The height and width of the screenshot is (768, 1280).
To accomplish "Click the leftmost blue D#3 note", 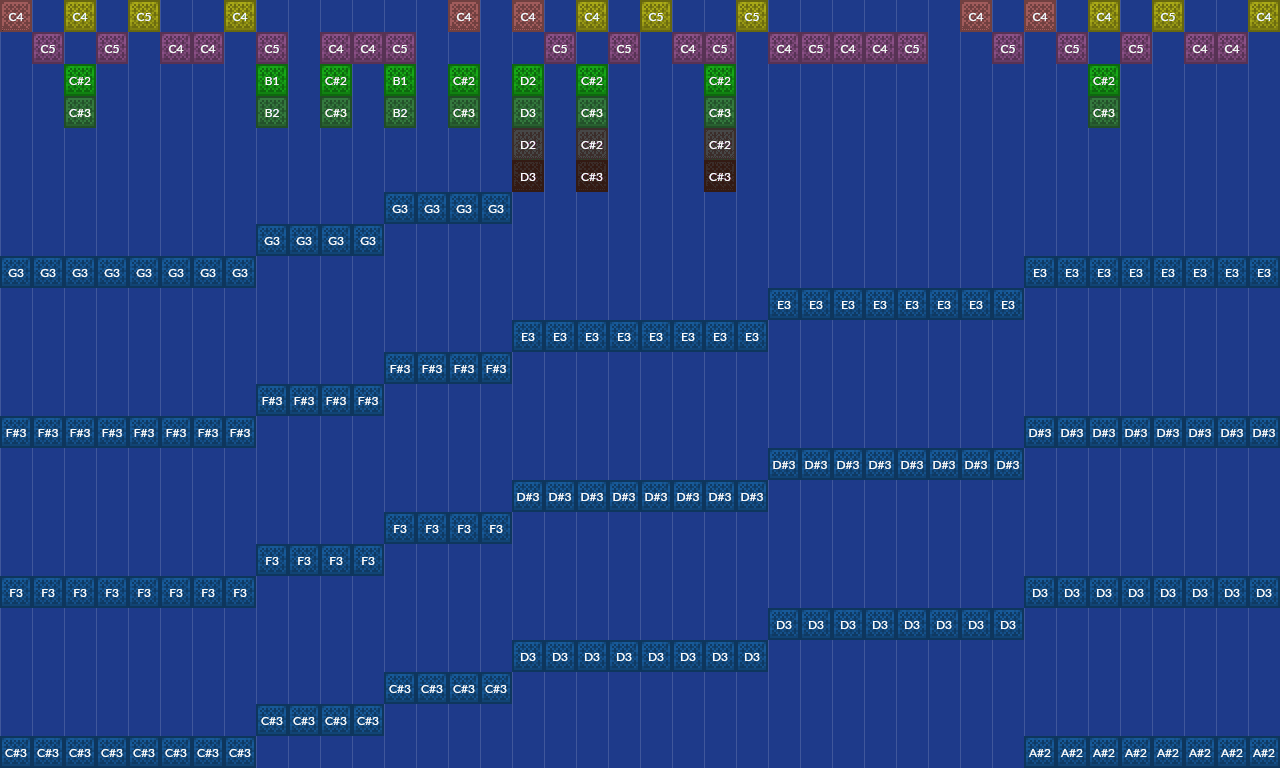I will pyautogui.click(x=528, y=496).
